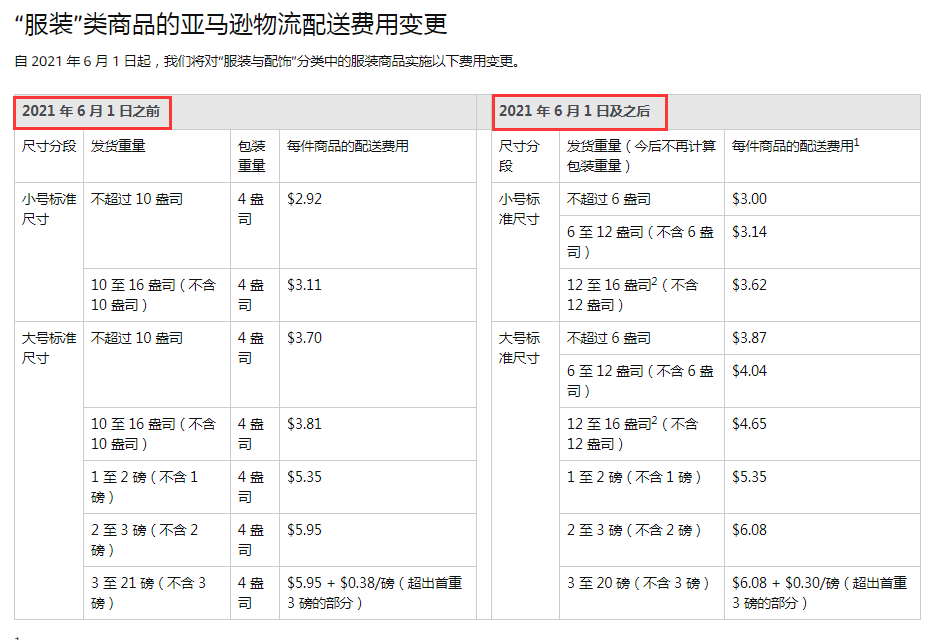
Task: Click the header 2021 年 6 月 1 日之前
Action: [91, 111]
